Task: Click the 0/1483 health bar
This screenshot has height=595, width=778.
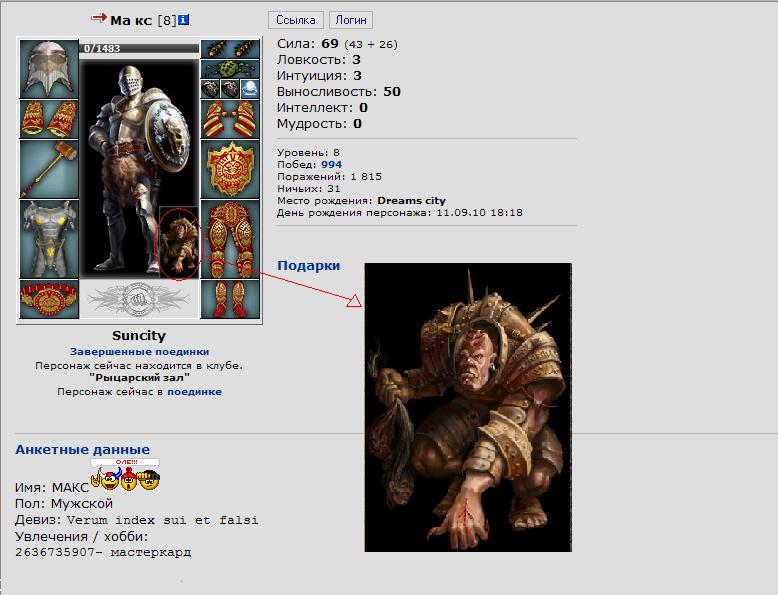Action: pos(139,48)
